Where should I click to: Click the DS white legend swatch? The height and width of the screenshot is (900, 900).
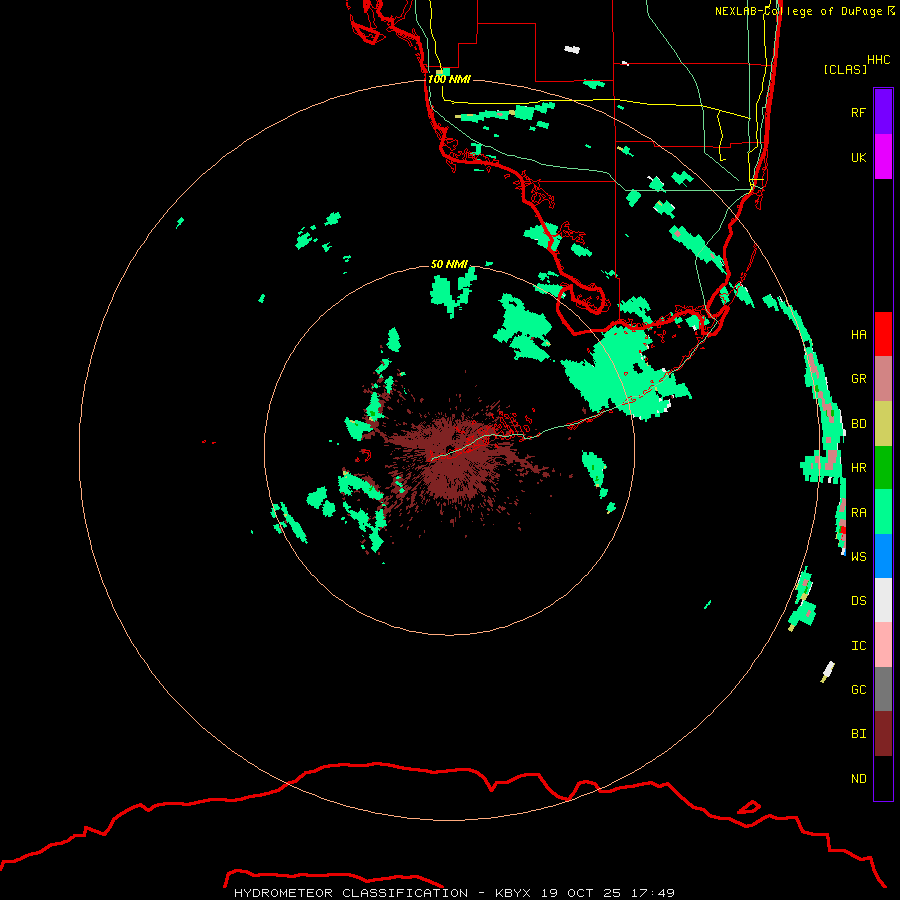click(883, 600)
